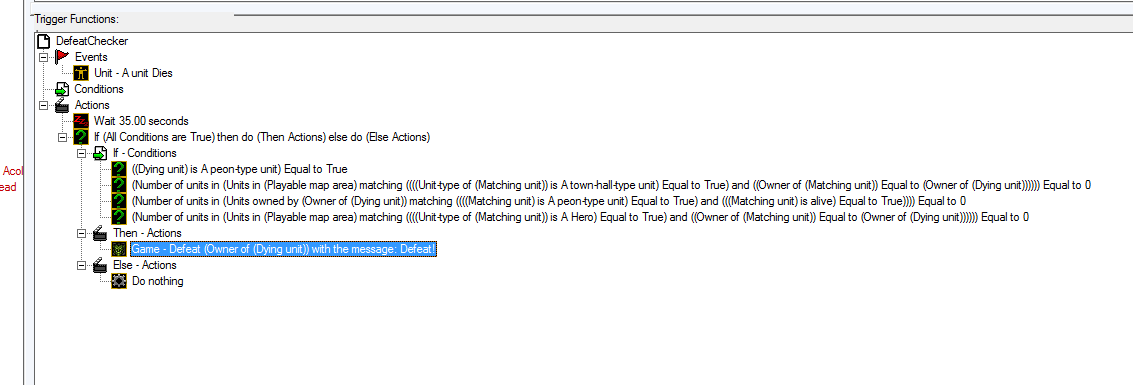The width and height of the screenshot is (1133, 385).
Task: Select the 'Else - Actions' label
Action: coord(145,265)
